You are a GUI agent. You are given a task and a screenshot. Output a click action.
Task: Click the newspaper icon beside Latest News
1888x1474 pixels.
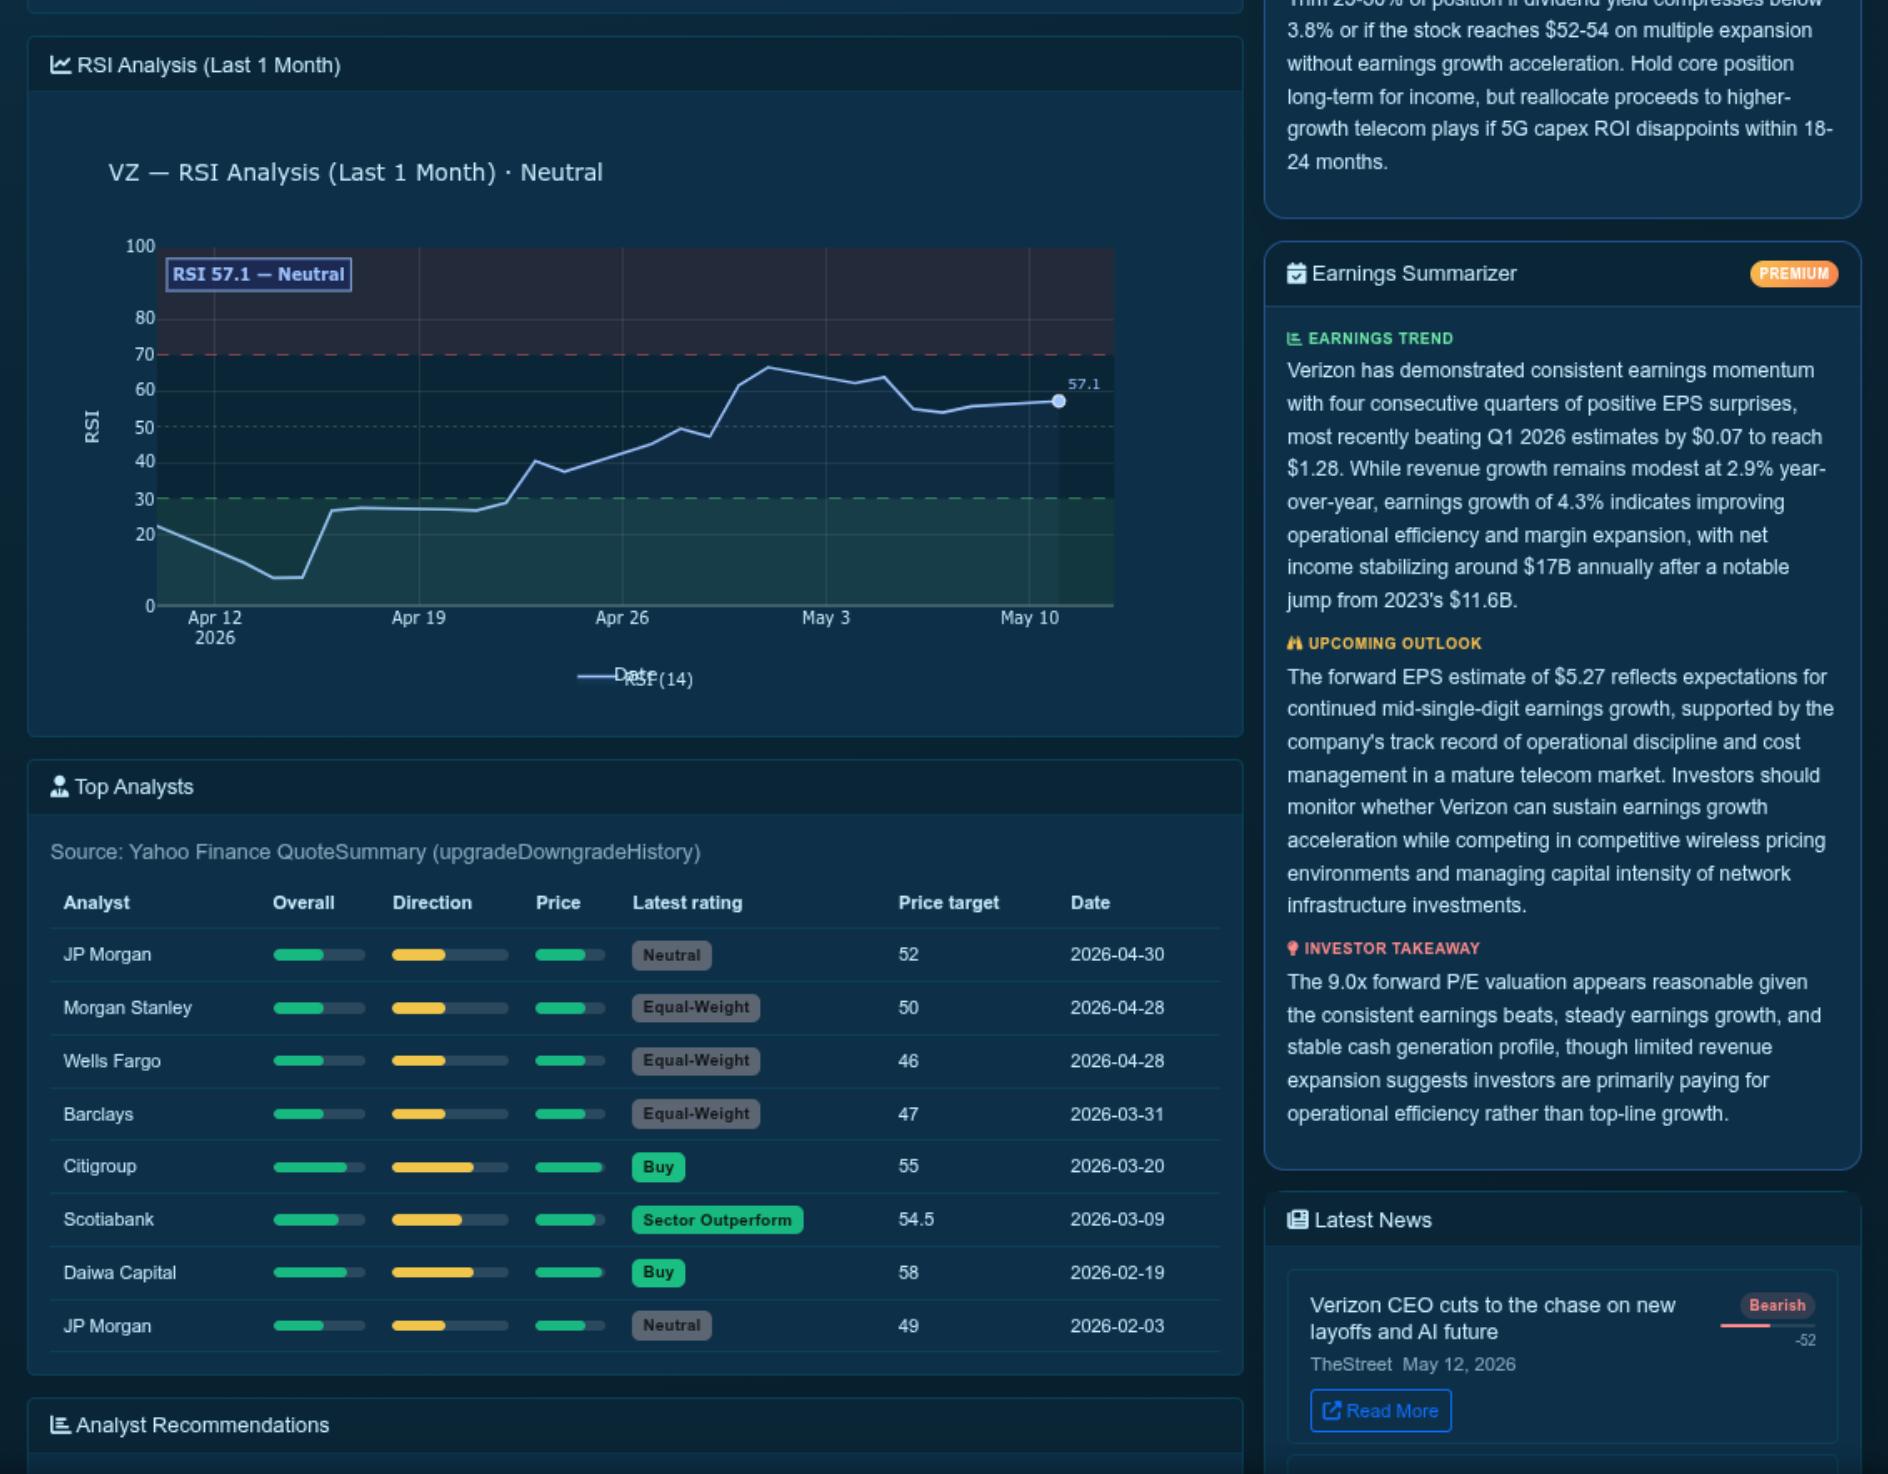[x=1297, y=1220]
